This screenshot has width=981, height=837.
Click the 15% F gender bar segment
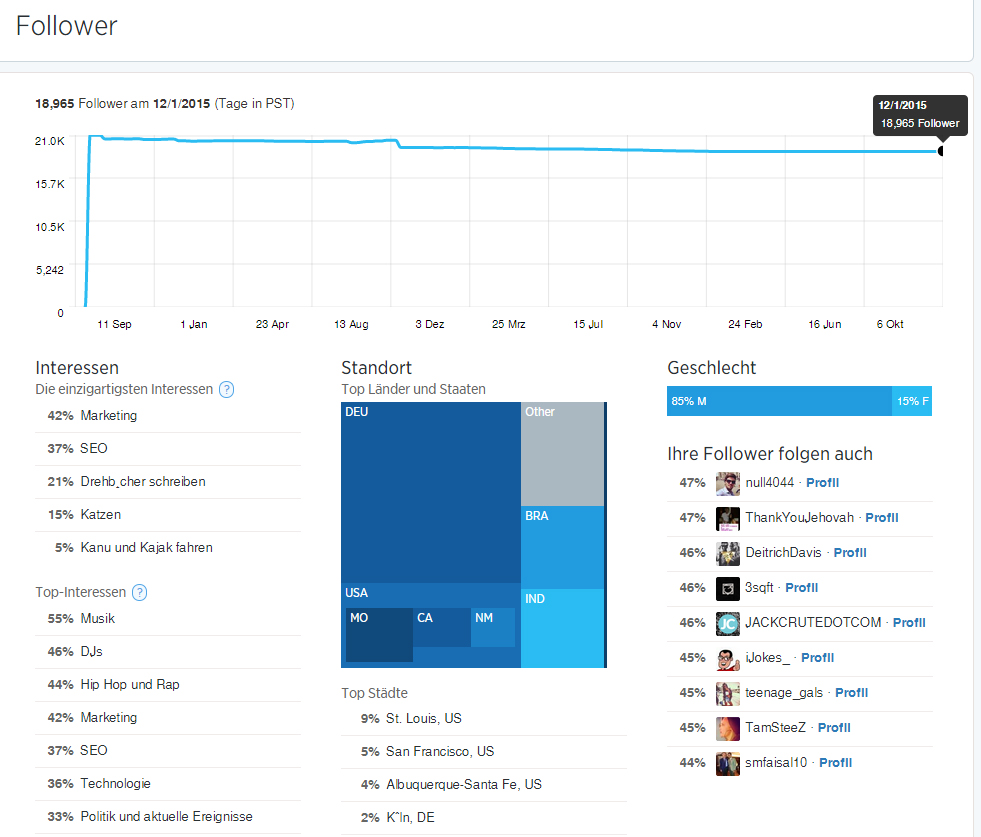(x=911, y=401)
